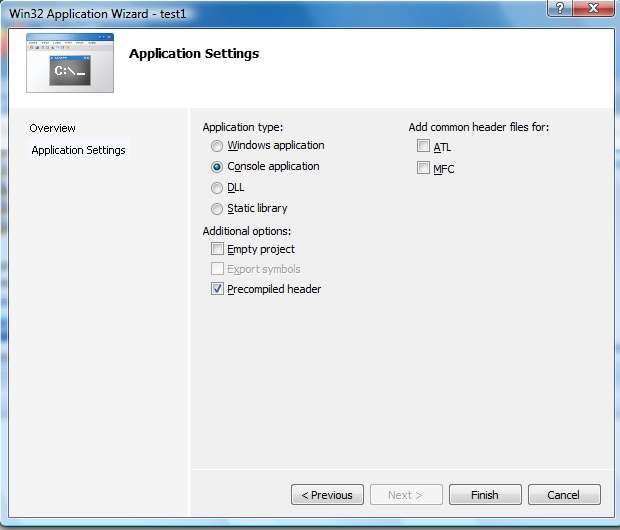Screen dimensions: 620x530
Task: Close the wizard with the X button
Action: tap(593, 8)
